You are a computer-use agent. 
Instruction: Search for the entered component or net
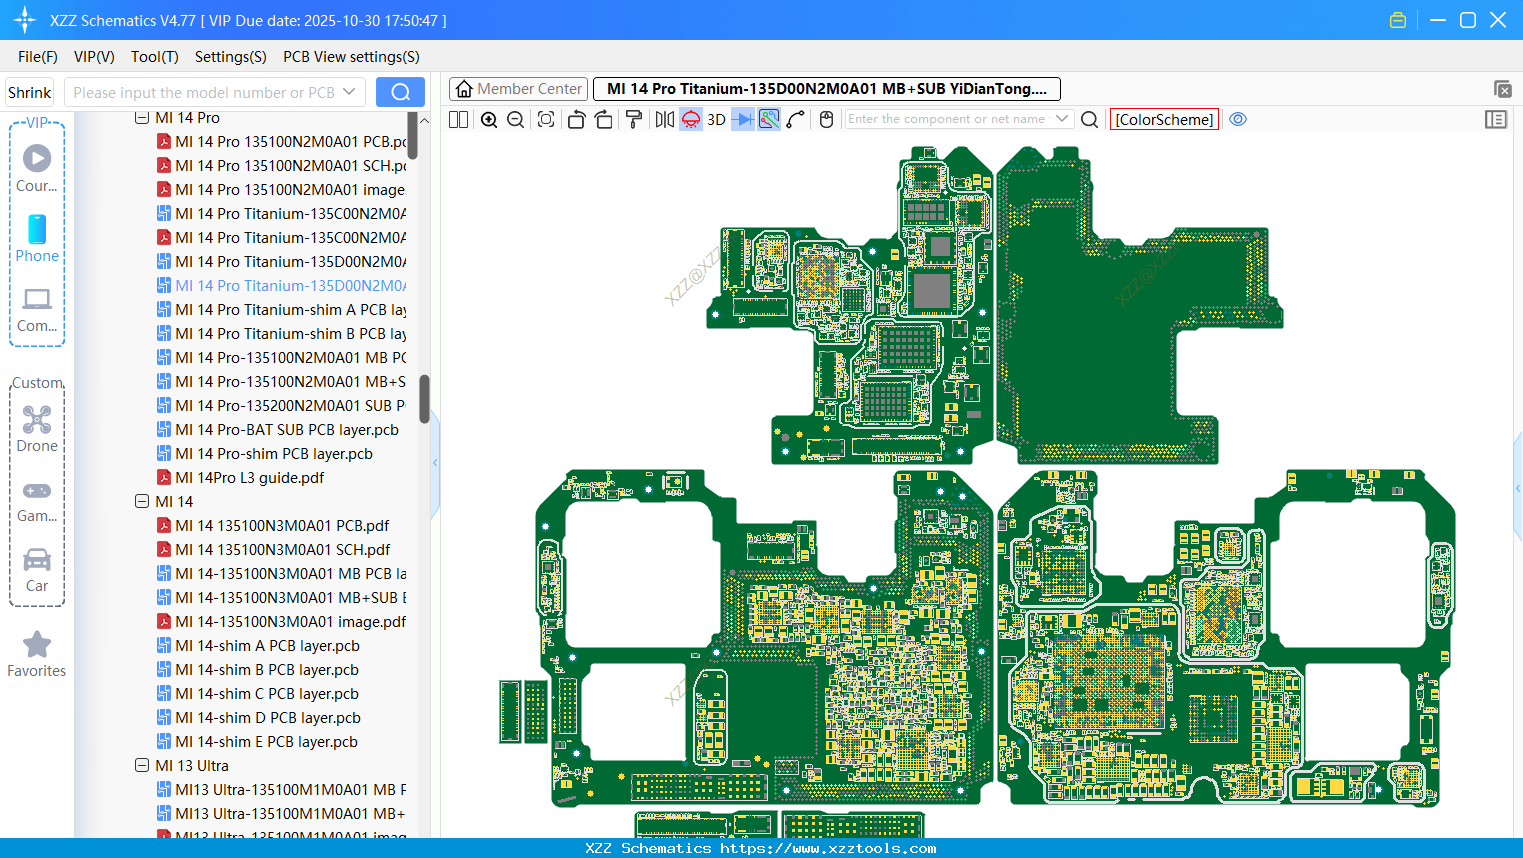coord(1090,120)
